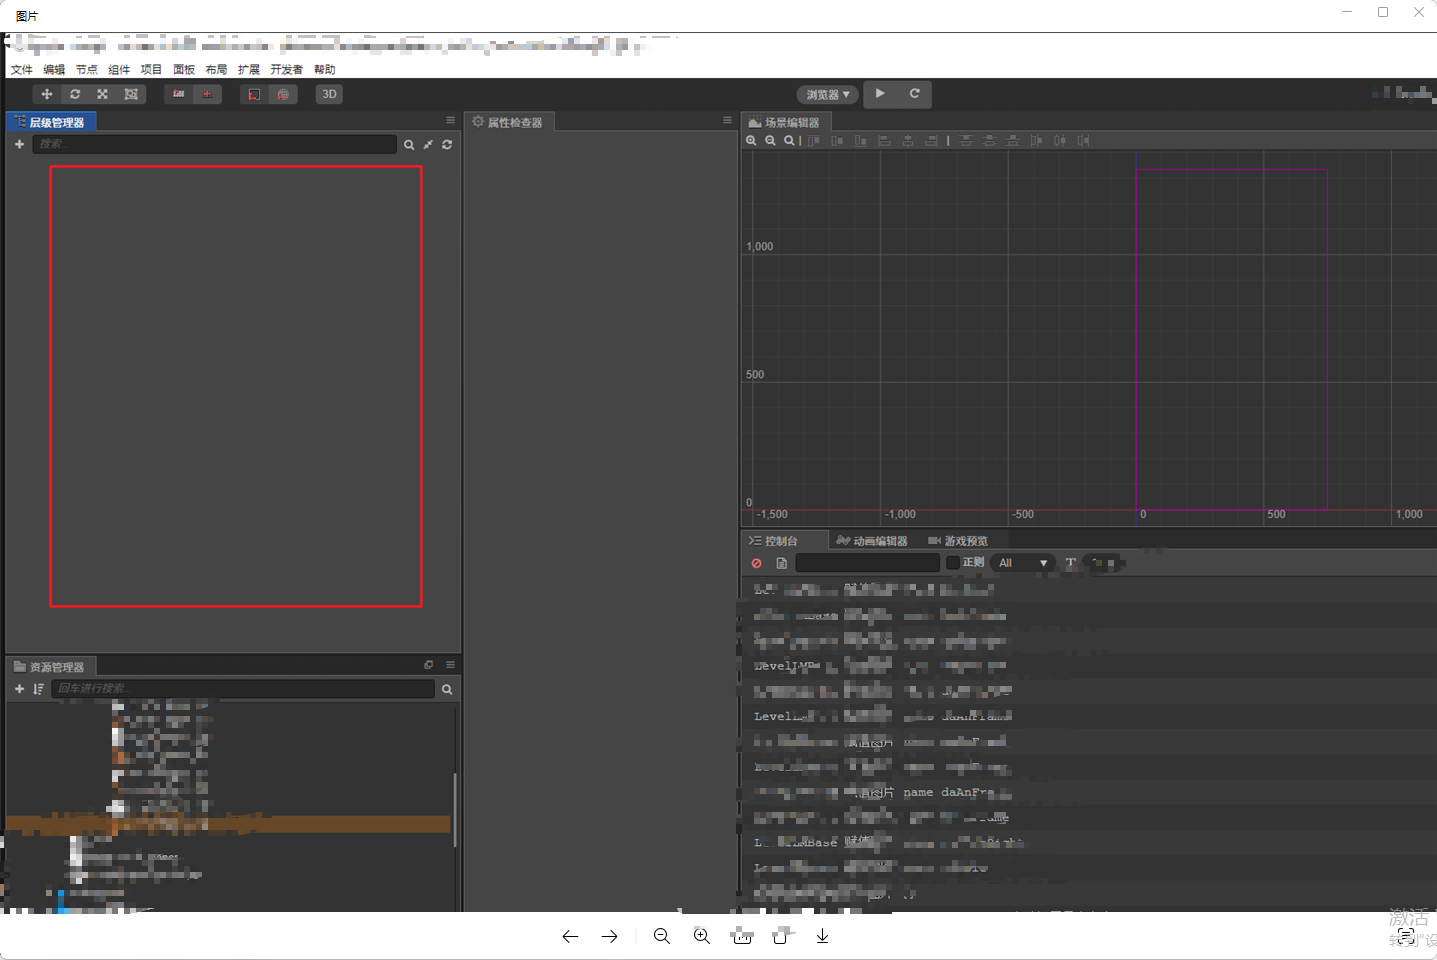Open the 层级管理器 panel menu

[x=450, y=120]
